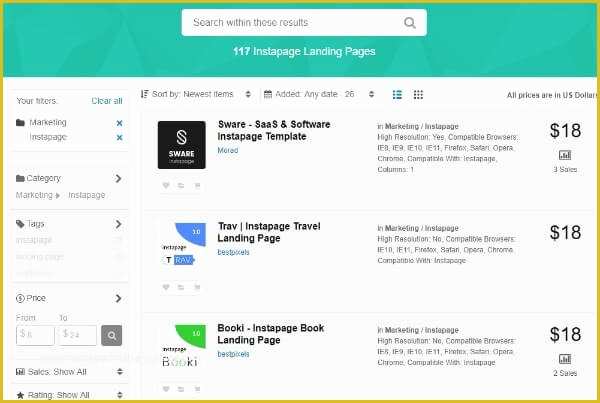Visit author Morad's profile link

(x=228, y=150)
